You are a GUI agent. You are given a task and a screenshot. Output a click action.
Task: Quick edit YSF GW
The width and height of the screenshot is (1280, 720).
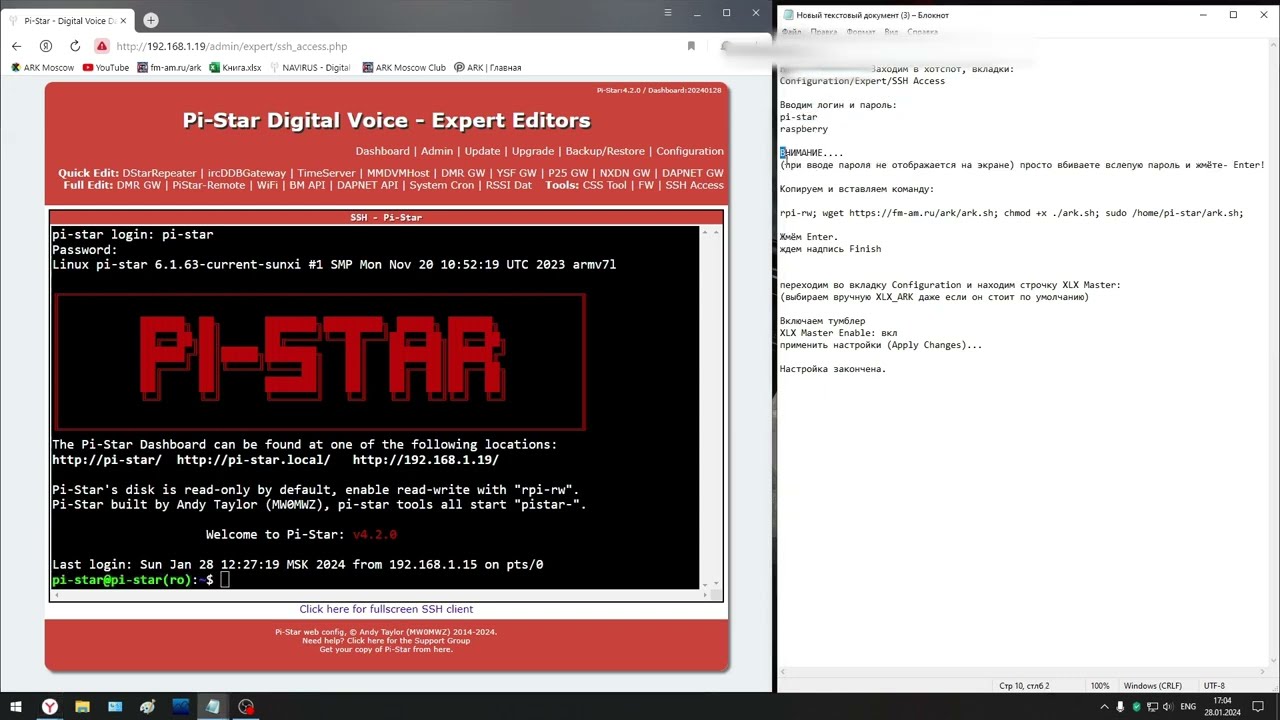[x=517, y=173]
